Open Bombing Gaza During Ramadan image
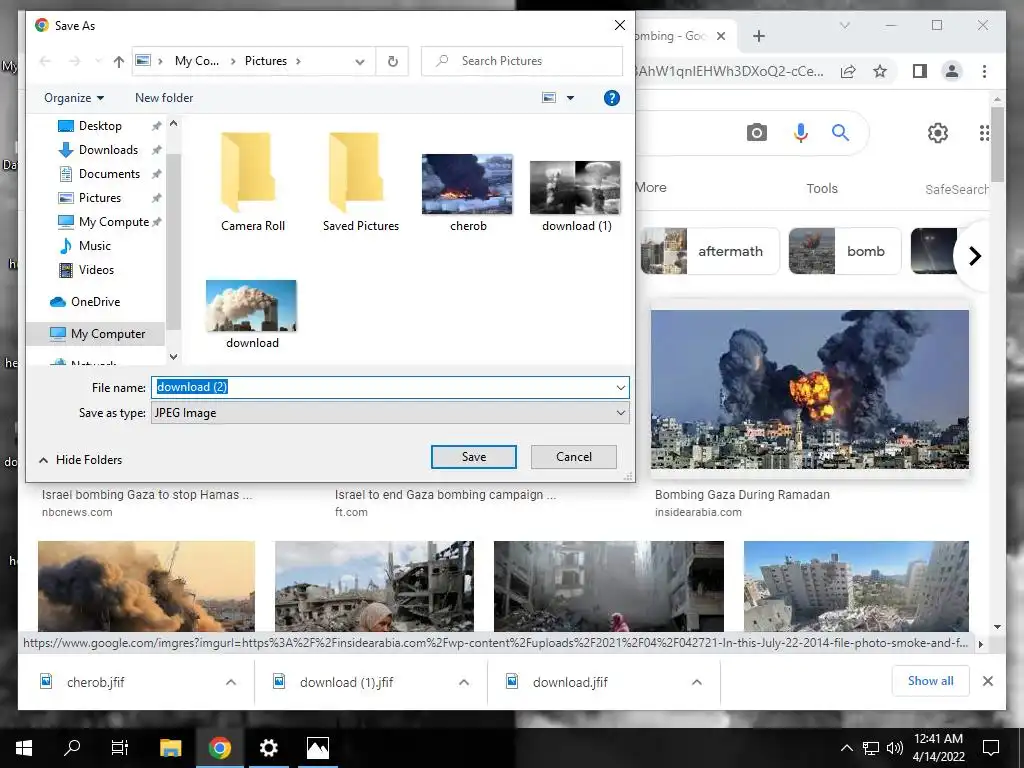The width and height of the screenshot is (1024, 768). coord(810,389)
